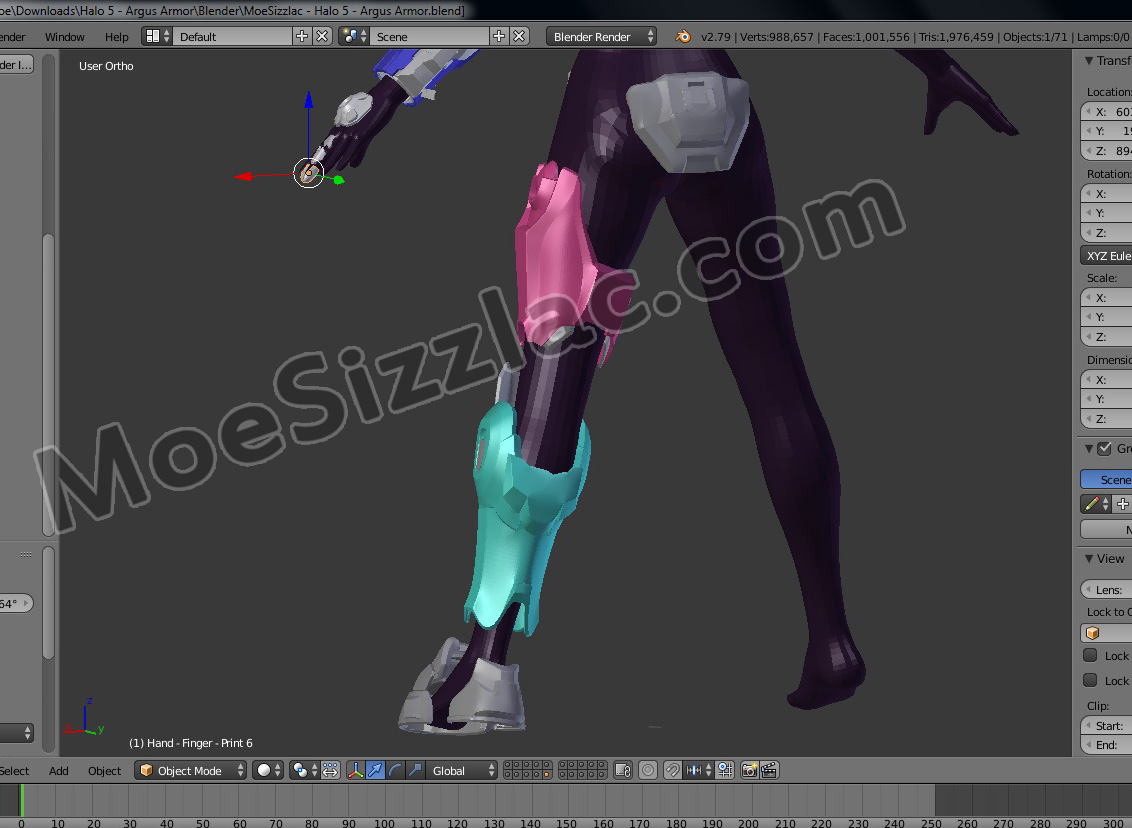Click the red X axis manipulator arrow
Screen dimensions: 1132x828
tap(244, 176)
